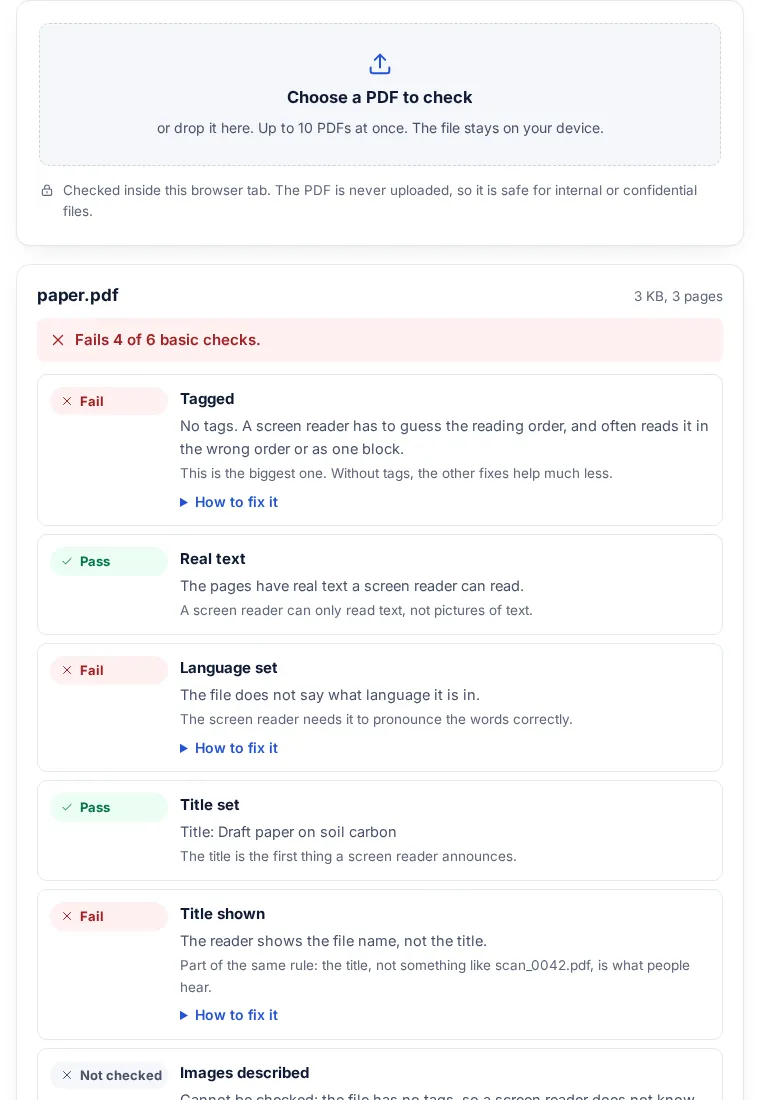The width and height of the screenshot is (760, 1100).
Task: Click the Title set check heading
Action: point(210,805)
